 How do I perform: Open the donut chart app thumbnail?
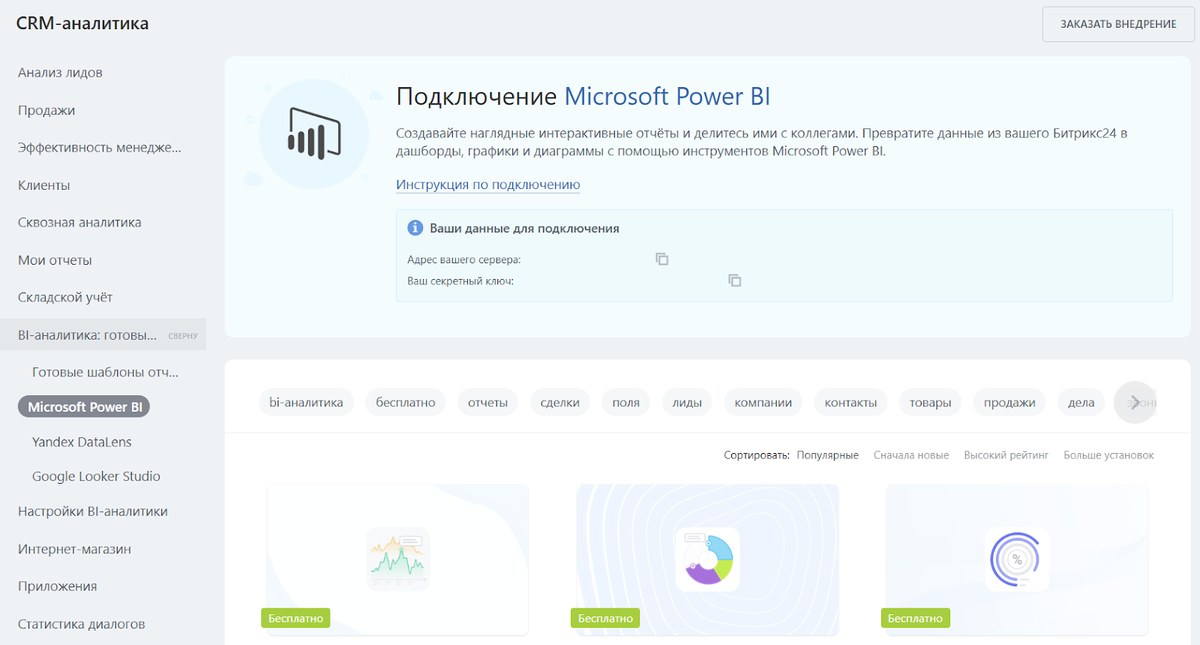pyautogui.click(x=708, y=560)
